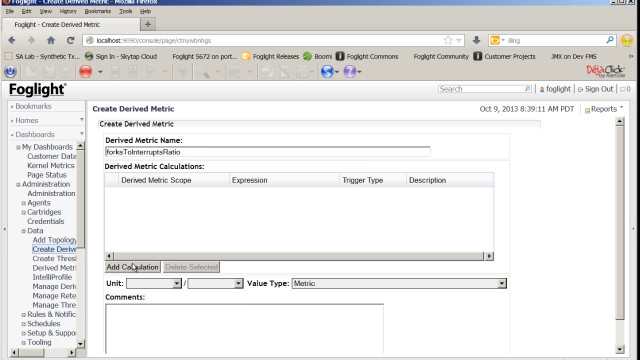Click the DejaClick by AlertSite logo
This screenshot has width=640, height=360.
coord(605,71)
